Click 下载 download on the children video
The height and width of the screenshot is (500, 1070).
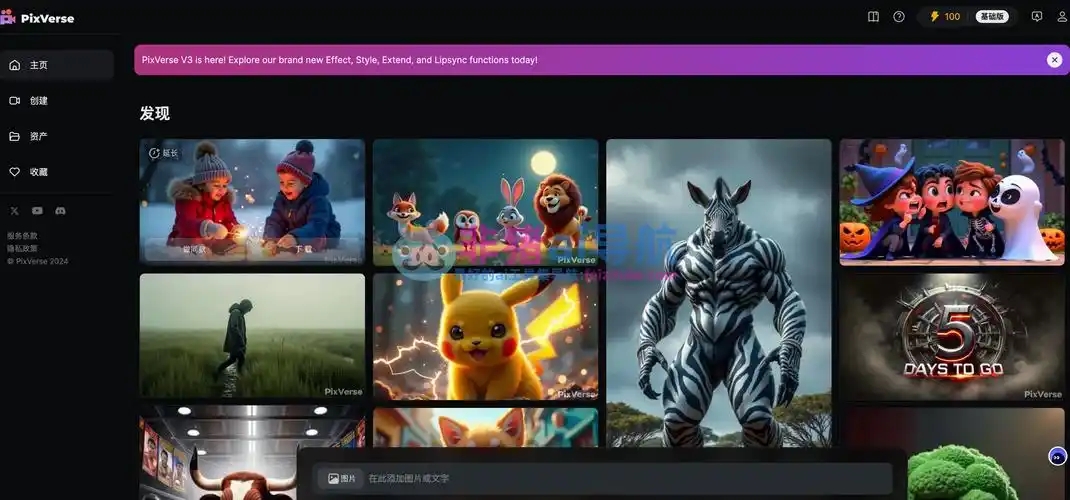pyautogui.click(x=304, y=250)
